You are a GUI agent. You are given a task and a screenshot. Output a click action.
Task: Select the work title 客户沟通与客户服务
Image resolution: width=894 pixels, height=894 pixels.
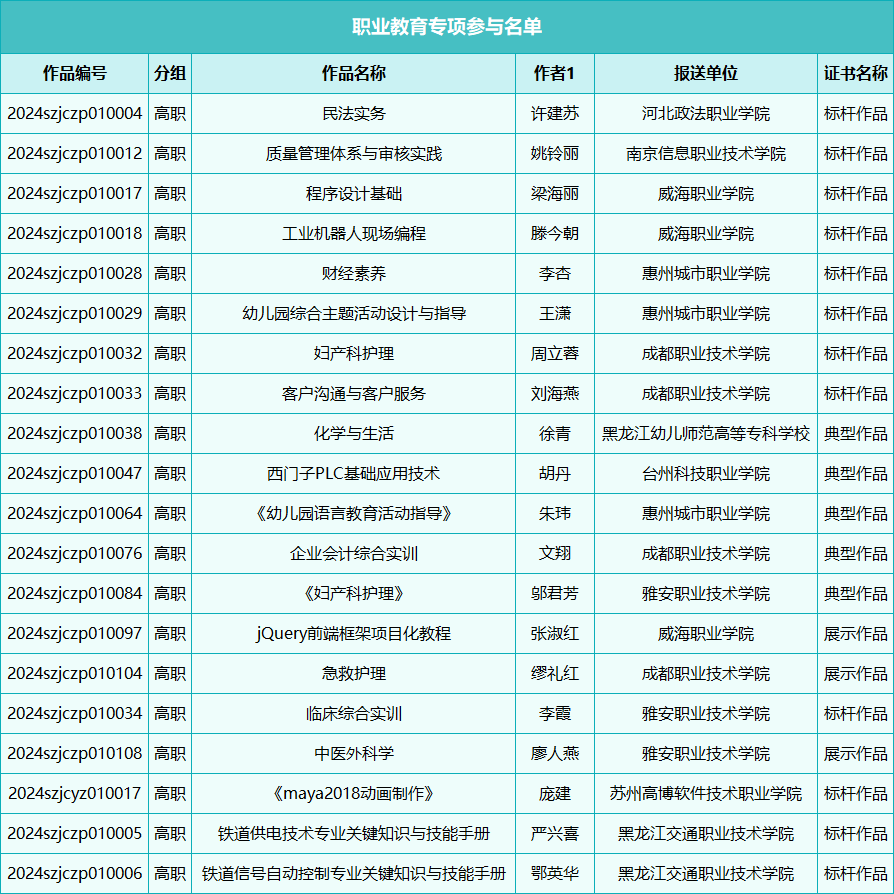(x=353, y=393)
